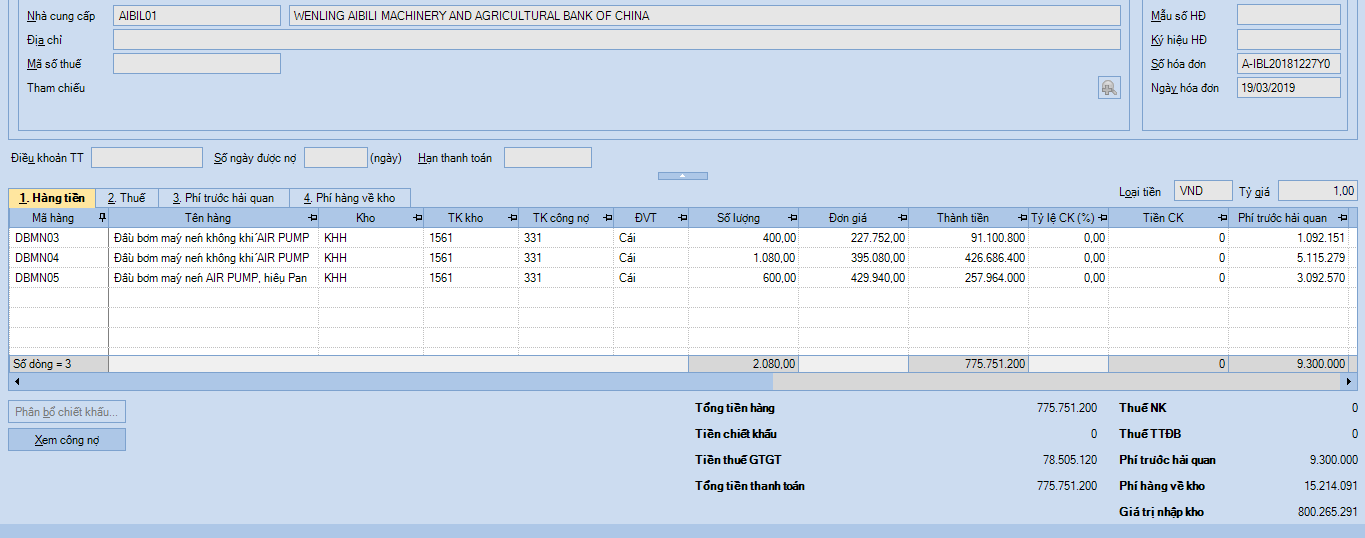Switch to the 1. Hàng tiền tab
The height and width of the screenshot is (538, 1365).
tap(52, 198)
